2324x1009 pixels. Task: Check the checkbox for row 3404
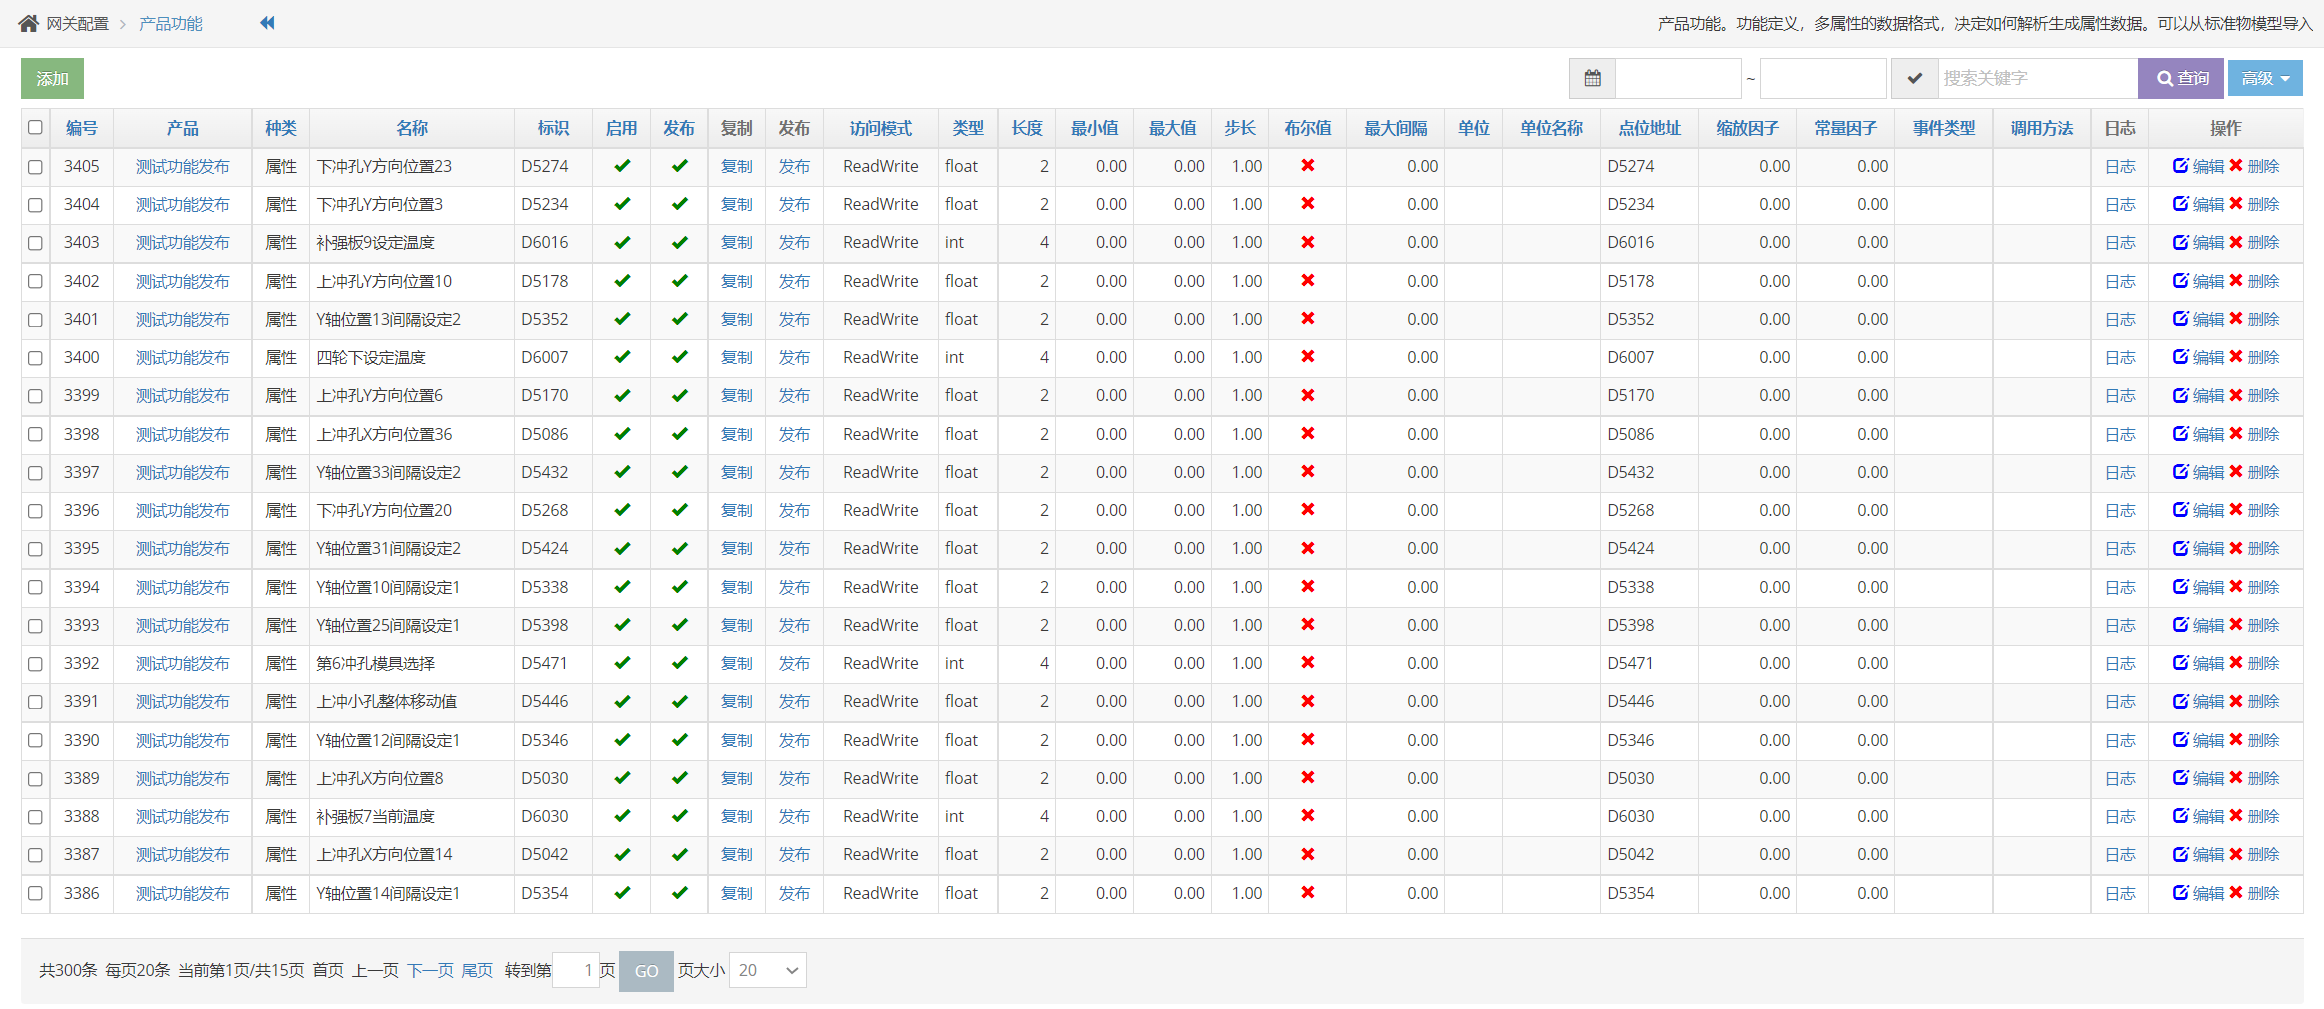(x=35, y=205)
